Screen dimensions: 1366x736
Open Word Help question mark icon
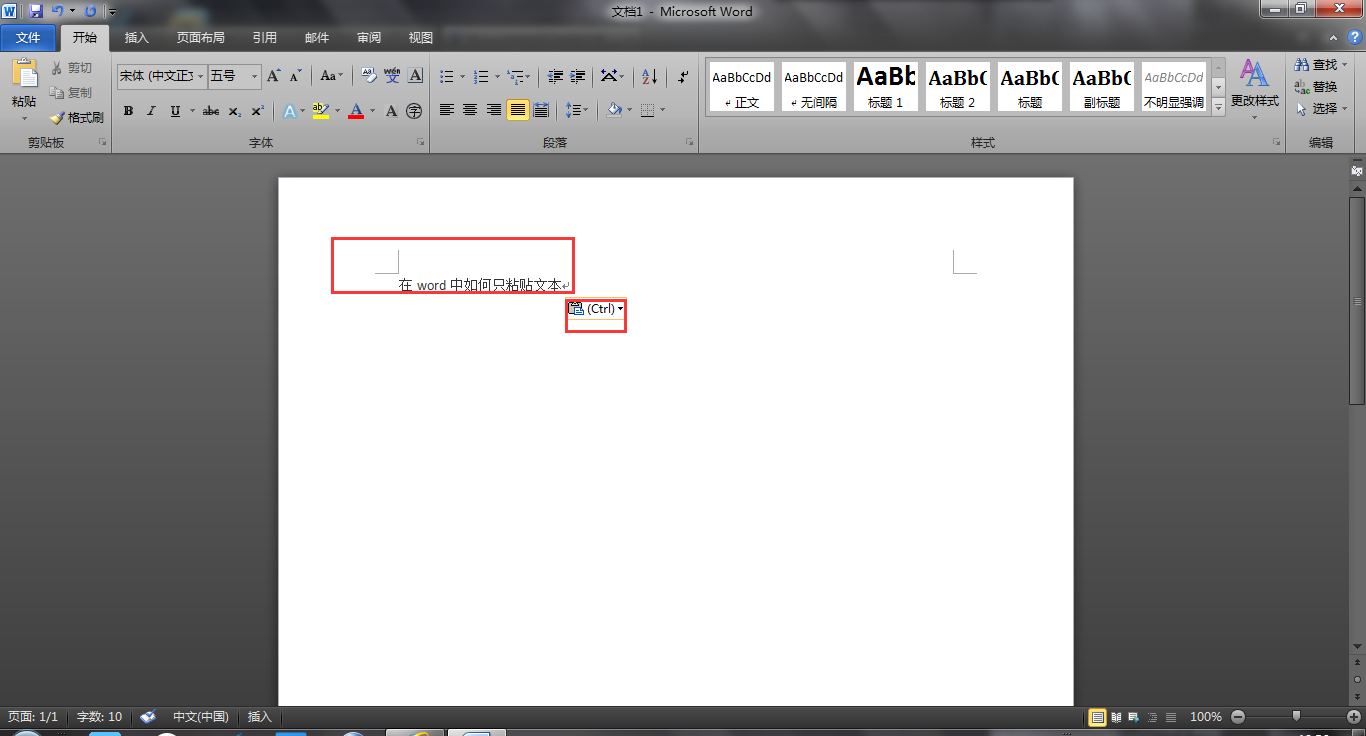[1354, 37]
